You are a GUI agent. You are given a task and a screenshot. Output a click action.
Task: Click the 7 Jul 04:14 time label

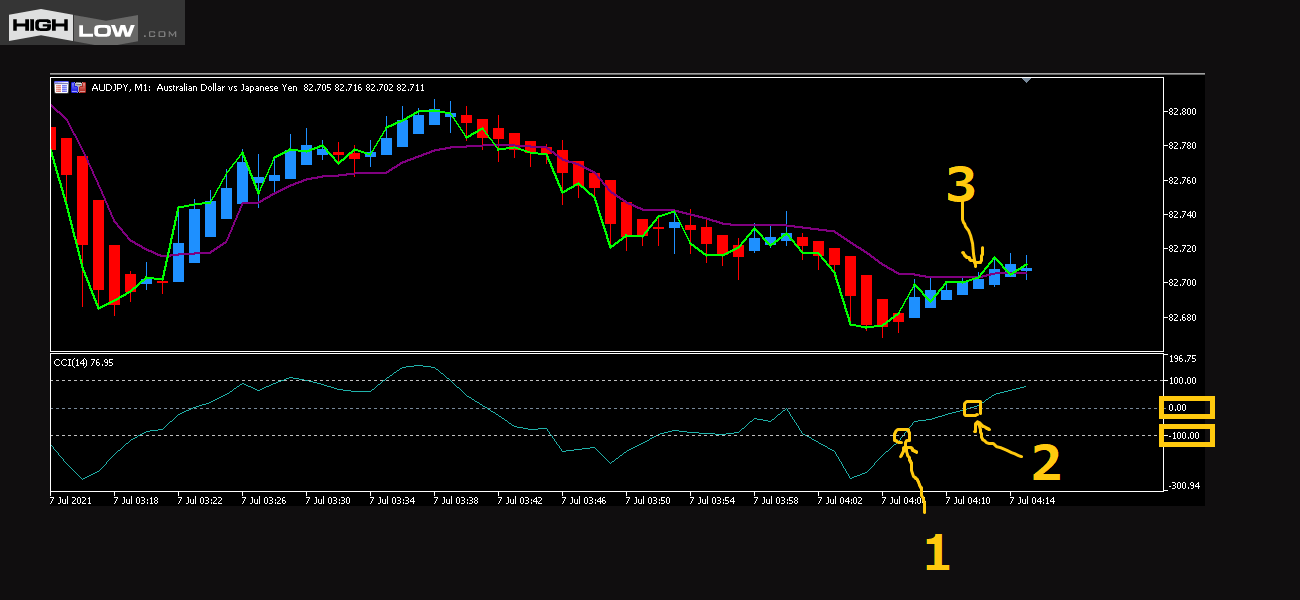[1032, 500]
